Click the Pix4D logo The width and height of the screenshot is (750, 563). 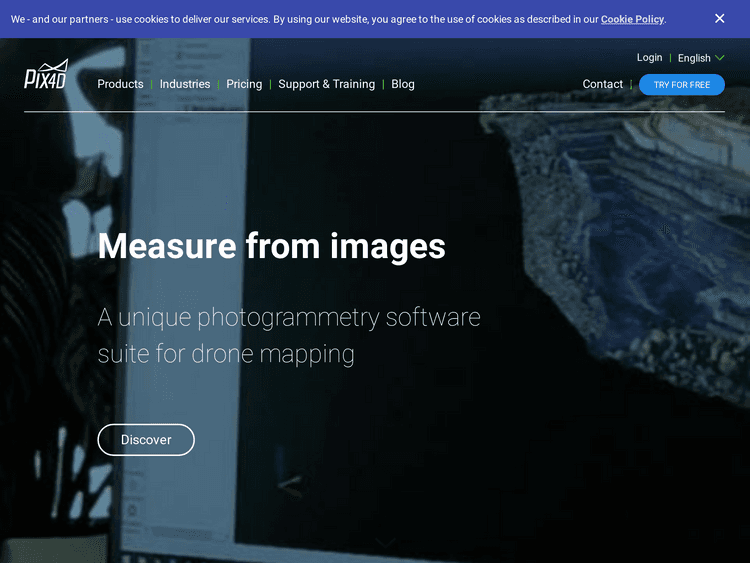[46, 76]
